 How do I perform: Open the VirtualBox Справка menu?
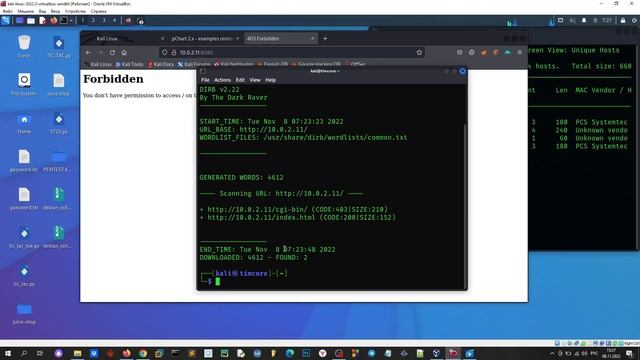pyautogui.click(x=99, y=11)
